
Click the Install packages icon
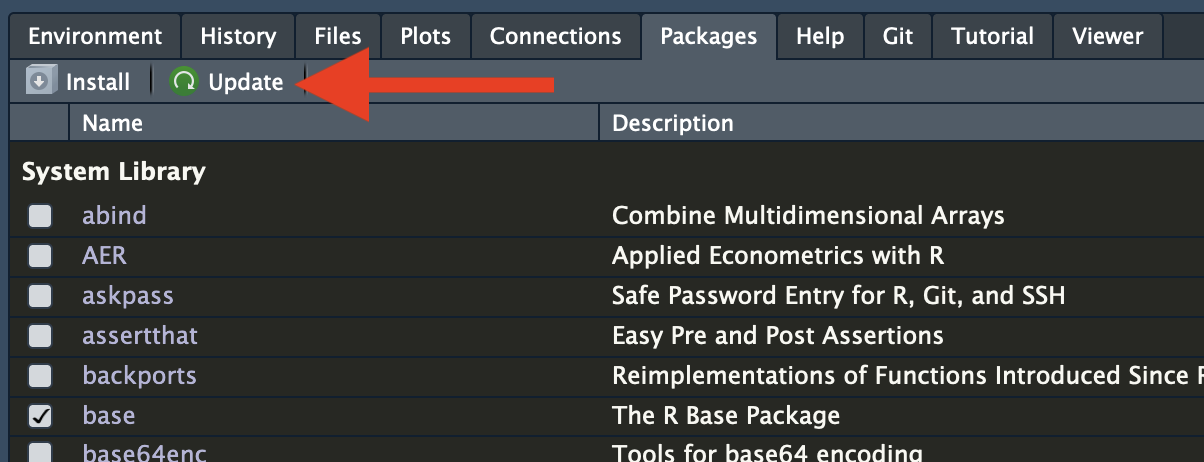[40, 81]
